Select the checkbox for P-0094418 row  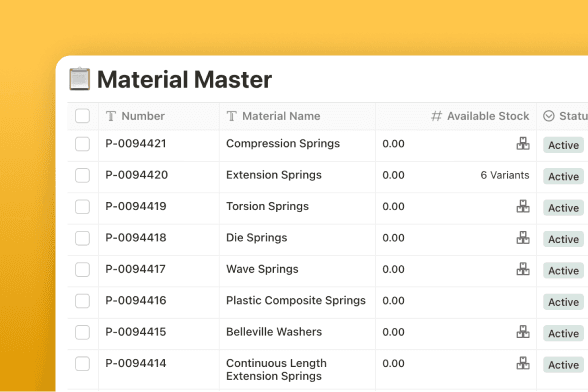(82, 238)
